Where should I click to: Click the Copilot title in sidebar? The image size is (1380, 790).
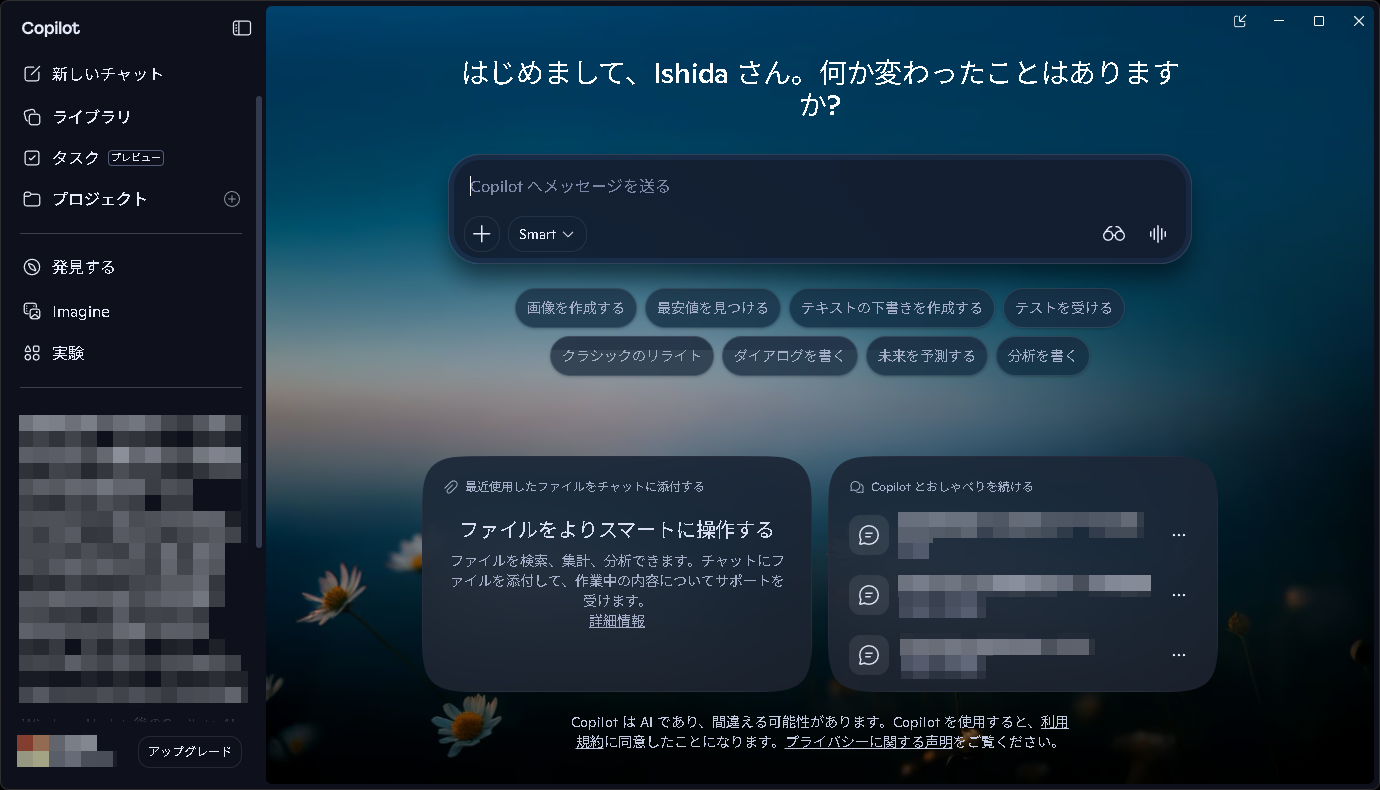[51, 28]
